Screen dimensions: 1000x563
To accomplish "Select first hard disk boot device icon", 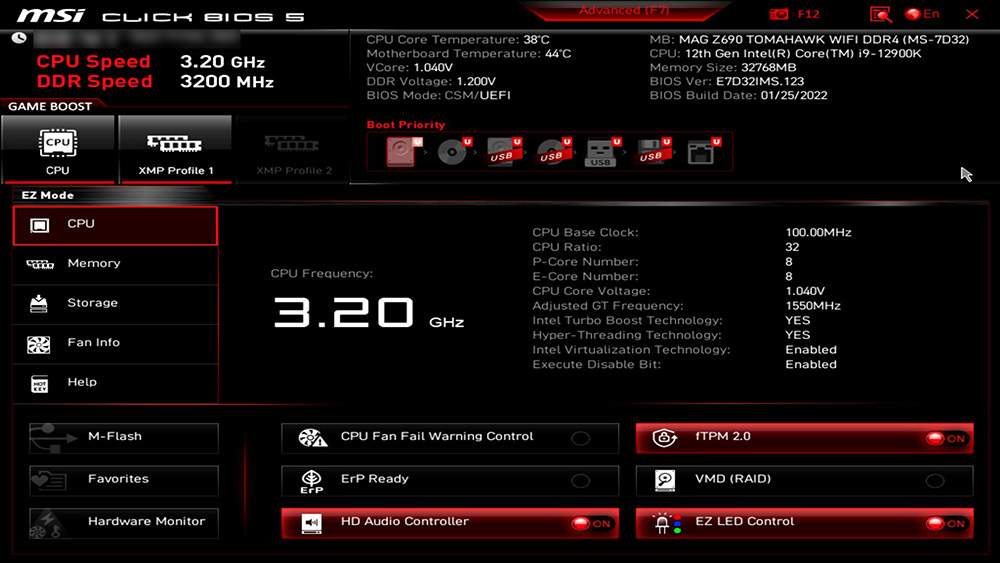I will tap(402, 152).
